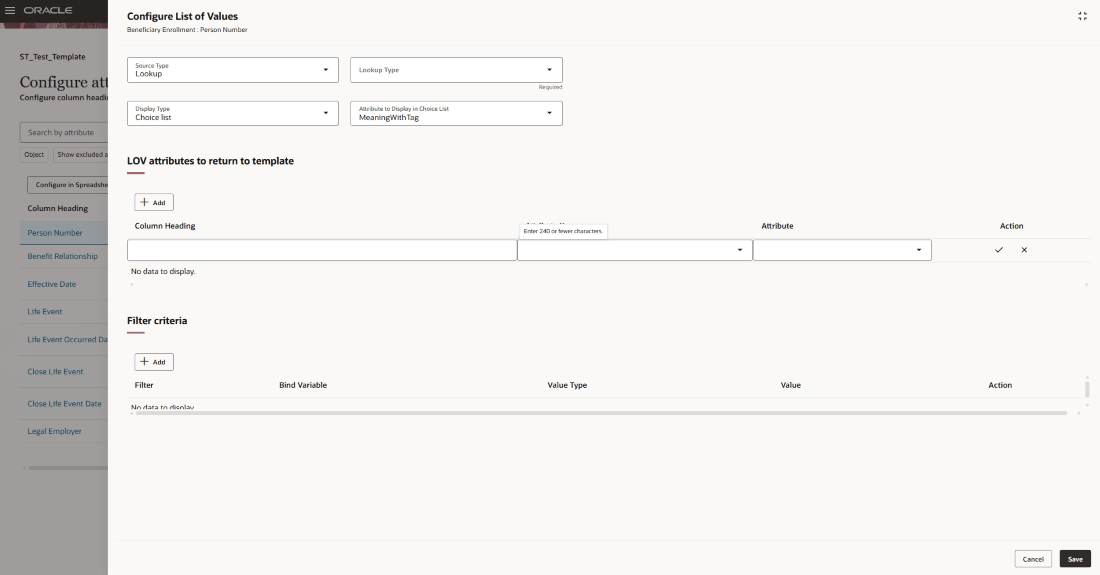The height and width of the screenshot is (575, 1100).
Task: Add an LOV attribute to return to template
Action: 154,203
